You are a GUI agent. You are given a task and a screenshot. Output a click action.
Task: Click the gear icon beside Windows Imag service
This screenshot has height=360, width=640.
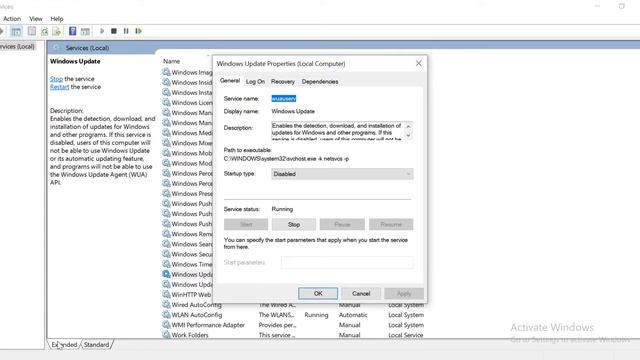pyautogui.click(x=166, y=72)
